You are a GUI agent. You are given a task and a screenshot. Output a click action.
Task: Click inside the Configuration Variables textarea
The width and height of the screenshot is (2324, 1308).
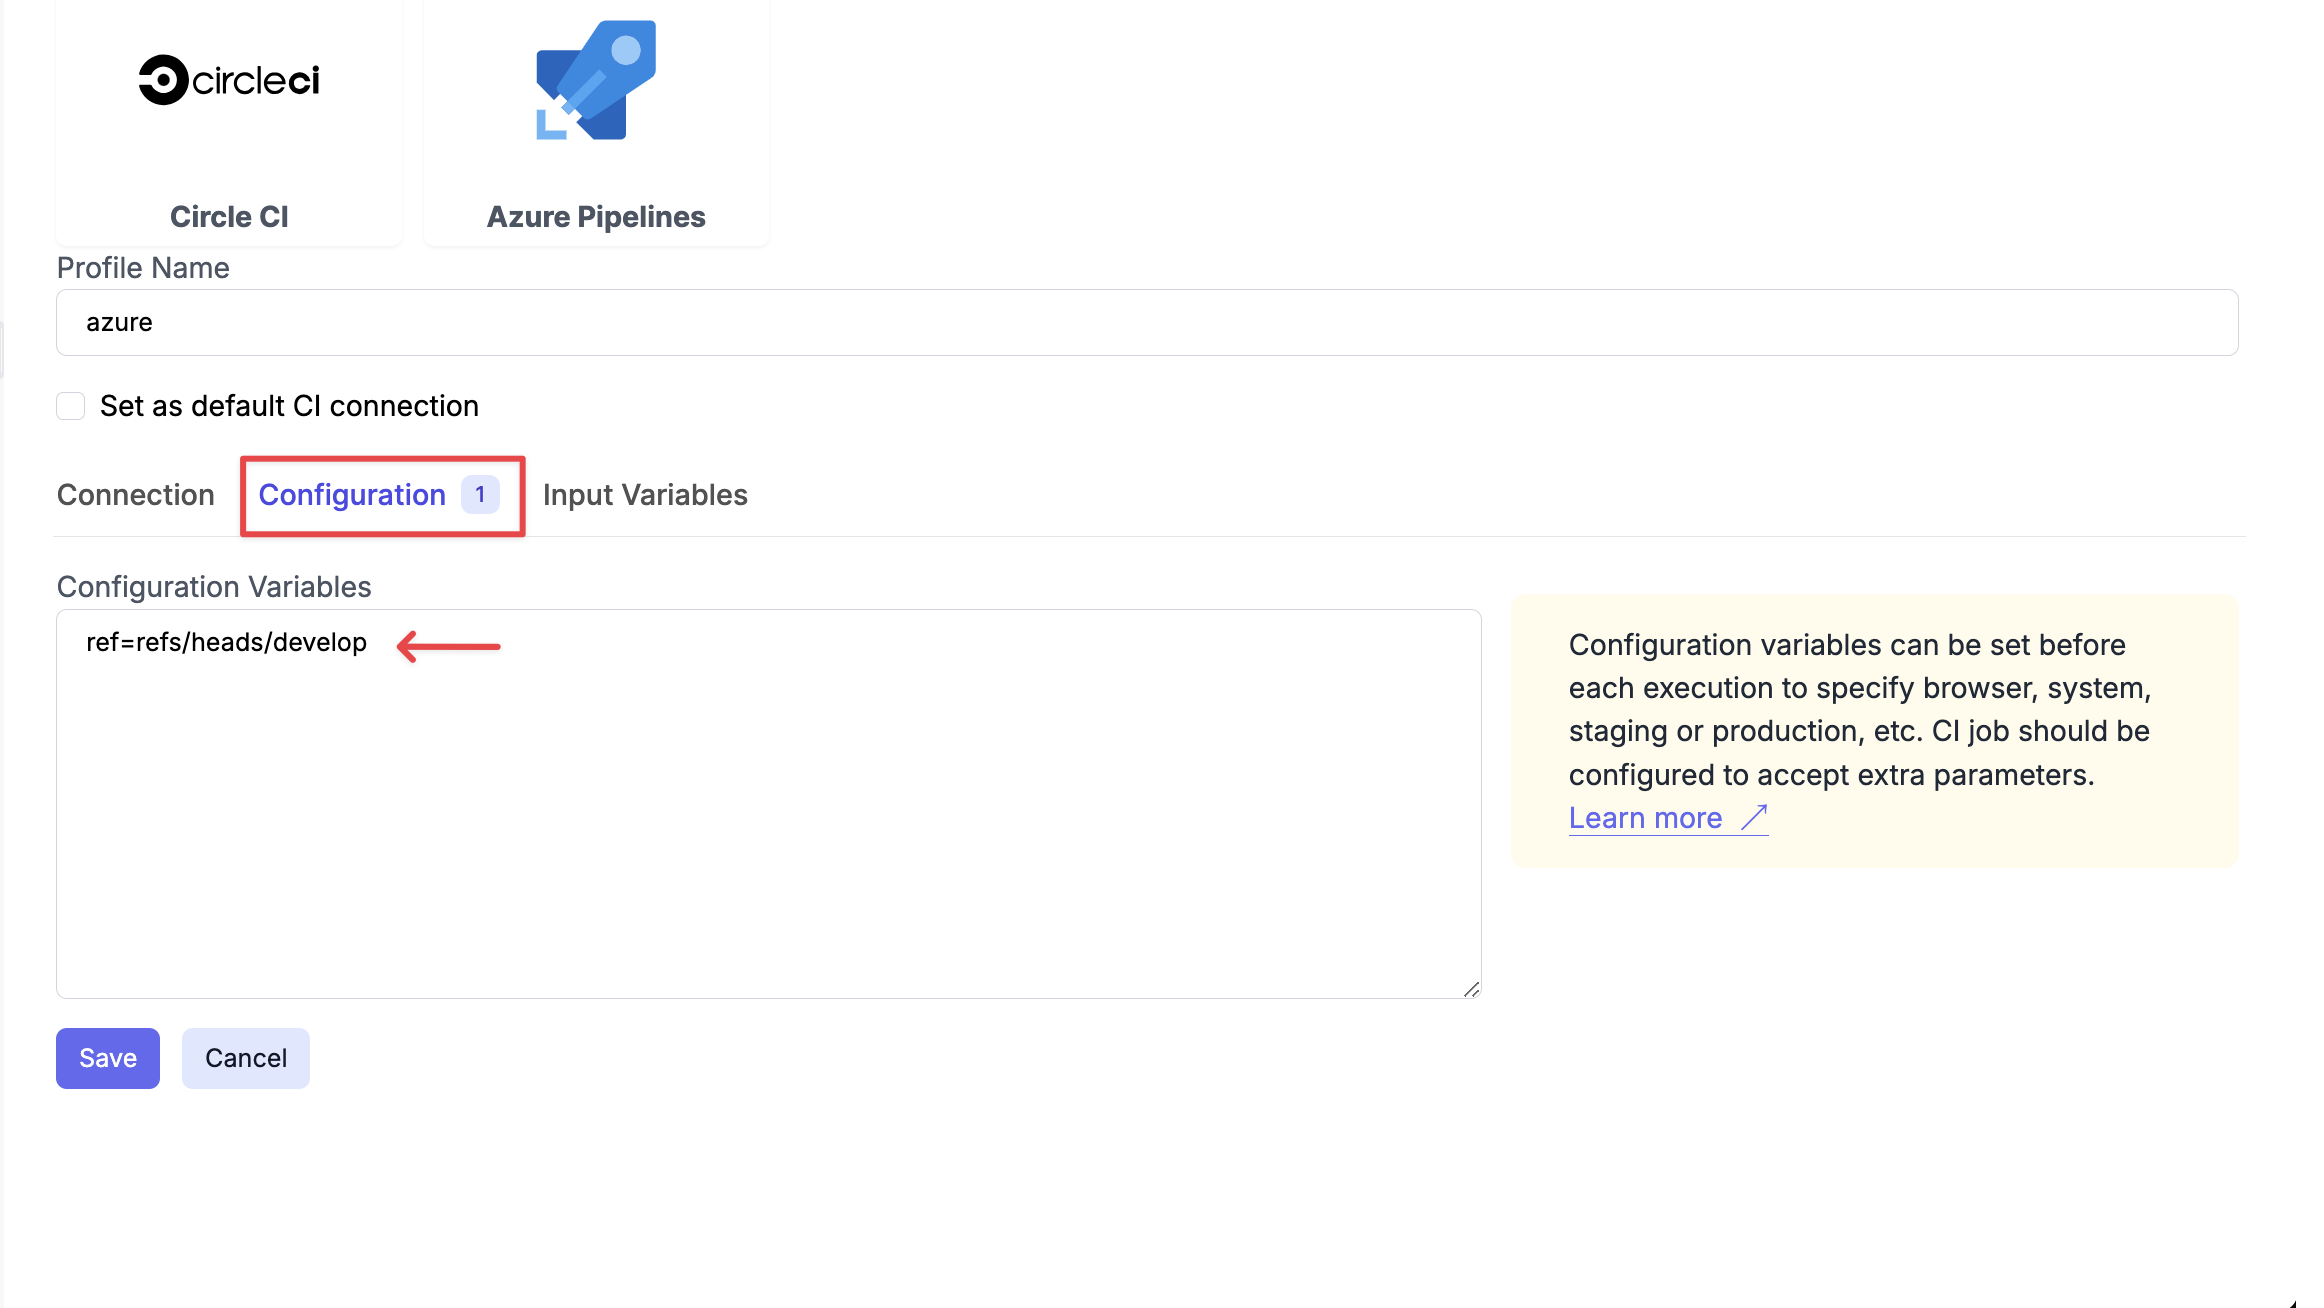[700, 800]
